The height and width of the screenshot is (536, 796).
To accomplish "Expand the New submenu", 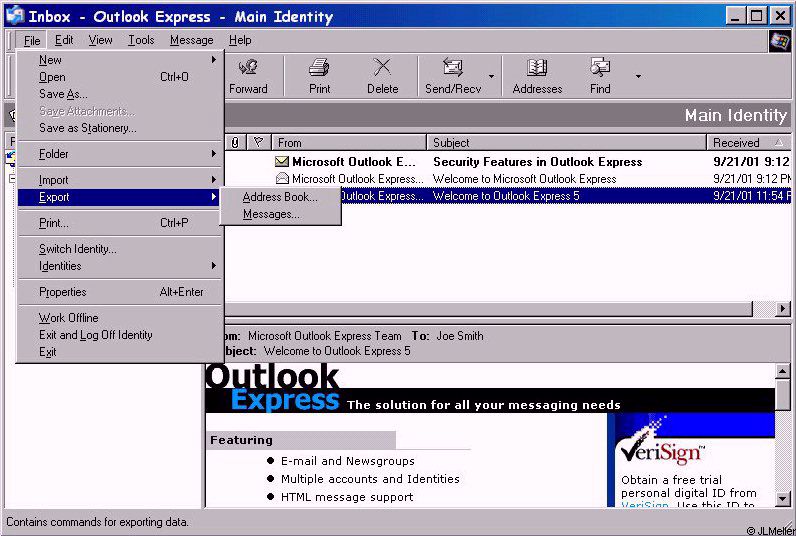I will point(119,60).
